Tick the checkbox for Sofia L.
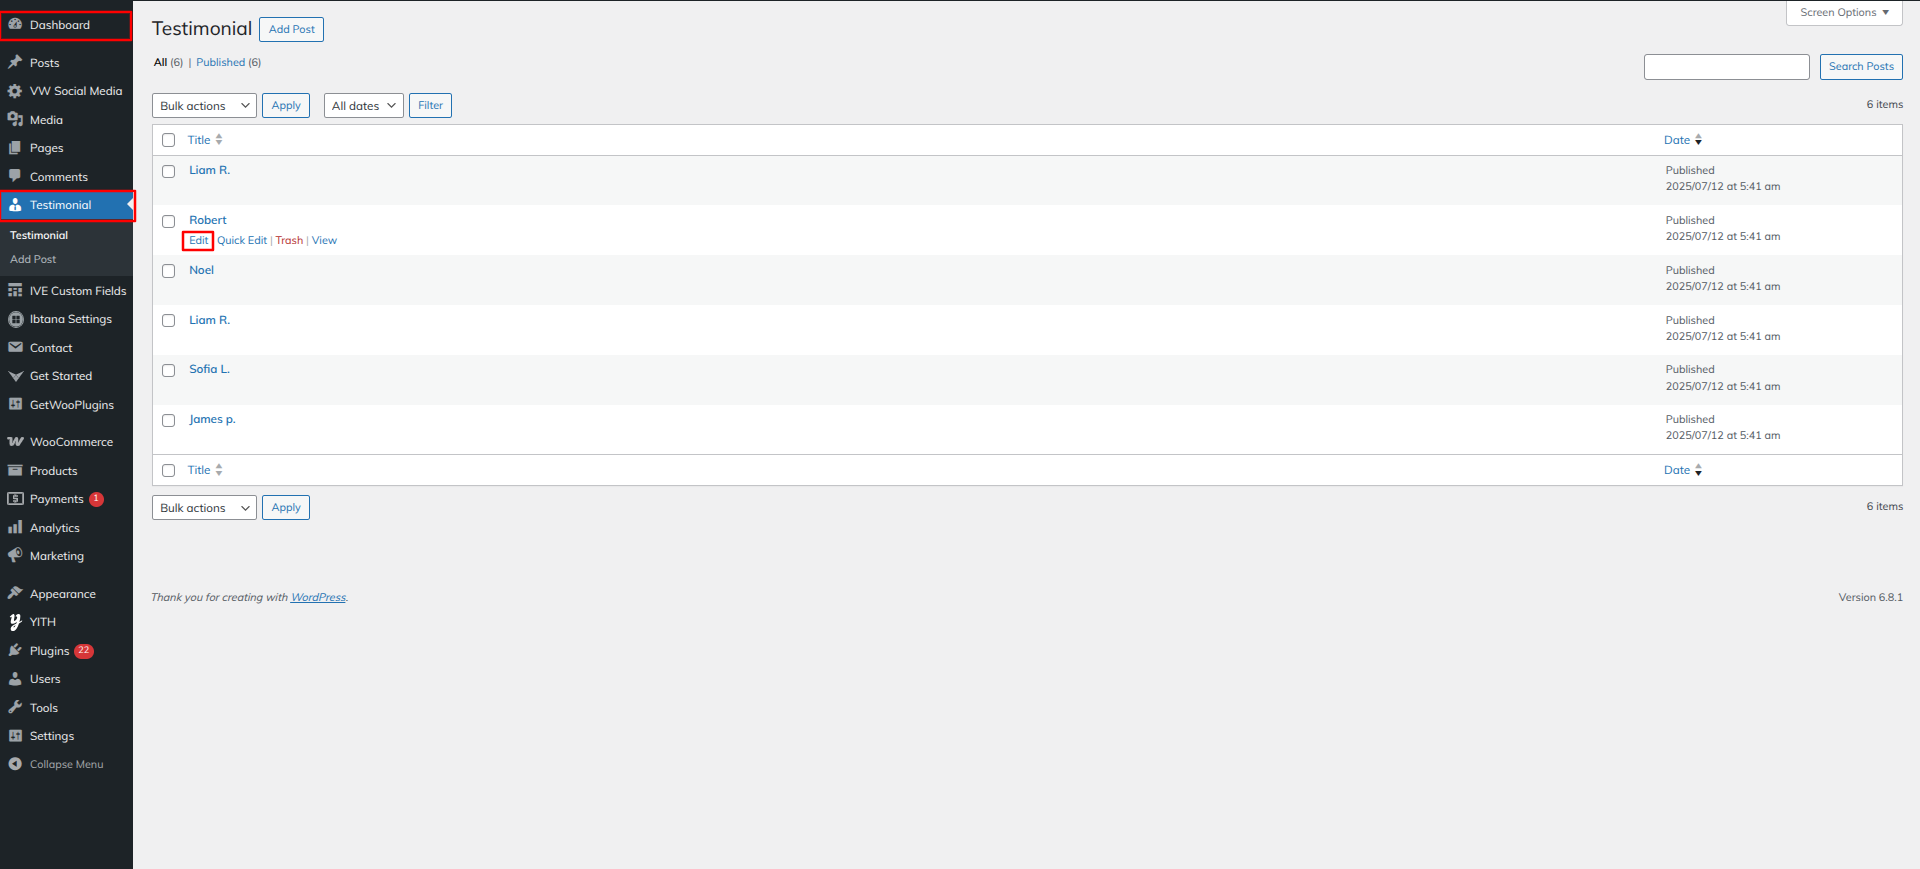The width and height of the screenshot is (1920, 869). coord(169,370)
